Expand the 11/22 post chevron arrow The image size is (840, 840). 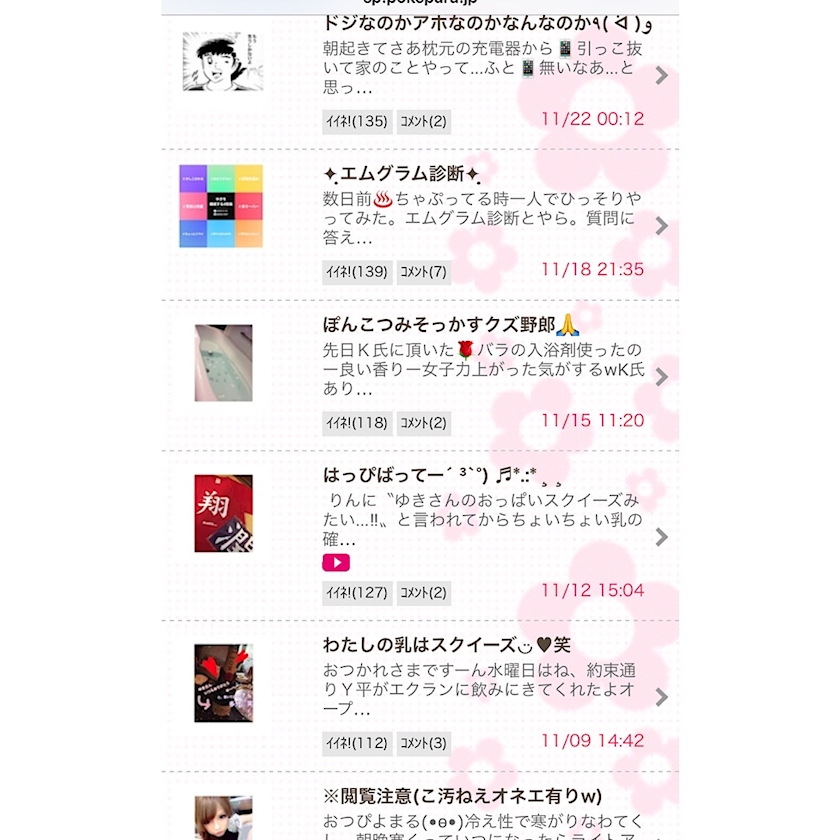pos(662,76)
